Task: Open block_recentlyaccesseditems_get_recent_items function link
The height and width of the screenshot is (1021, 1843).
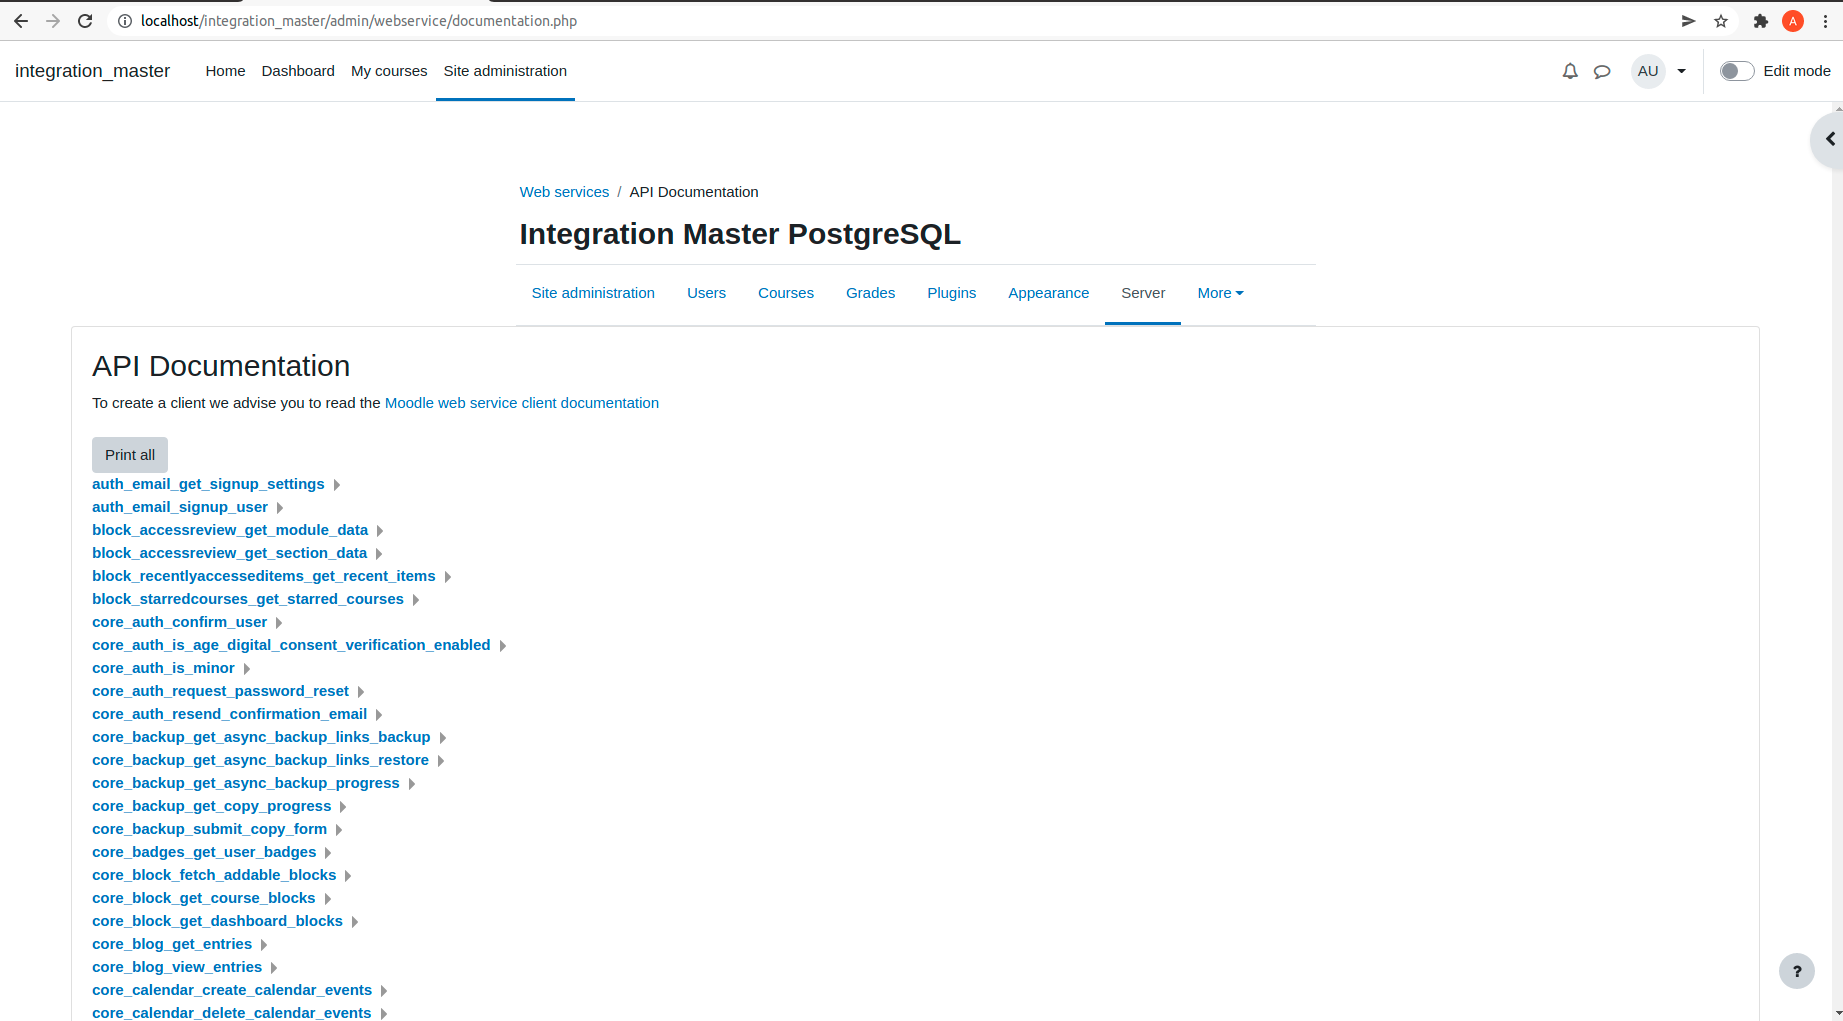Action: click(x=264, y=576)
